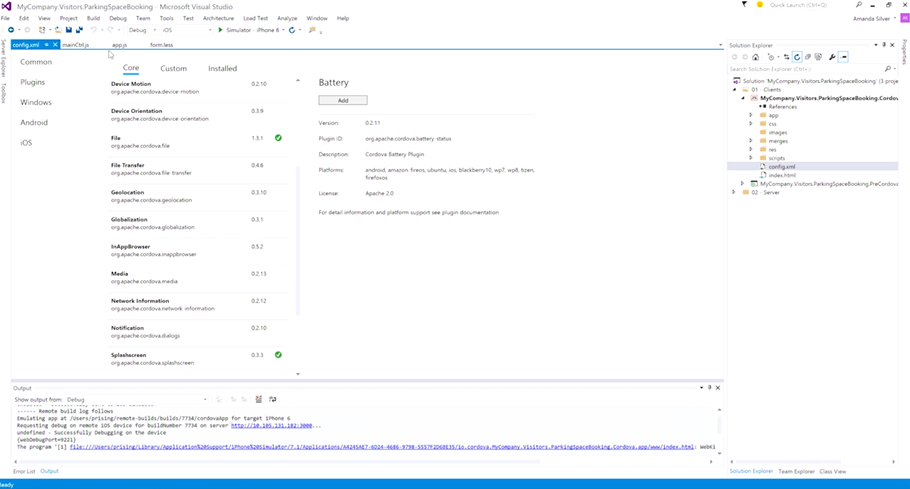Select the Windows section in config sidebar

pyautogui.click(x=36, y=102)
